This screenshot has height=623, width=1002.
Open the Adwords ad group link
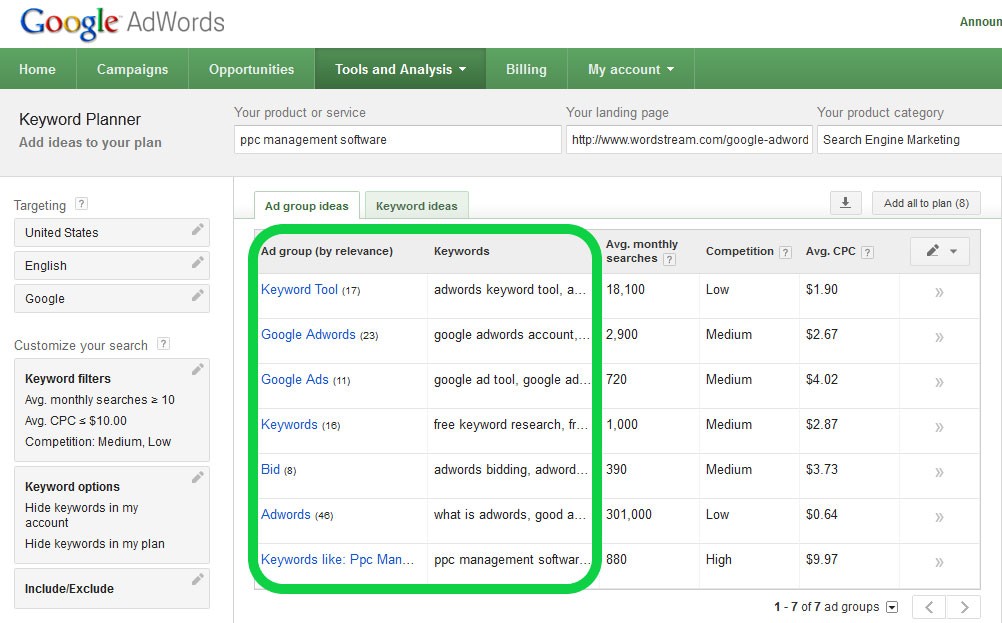coord(286,514)
